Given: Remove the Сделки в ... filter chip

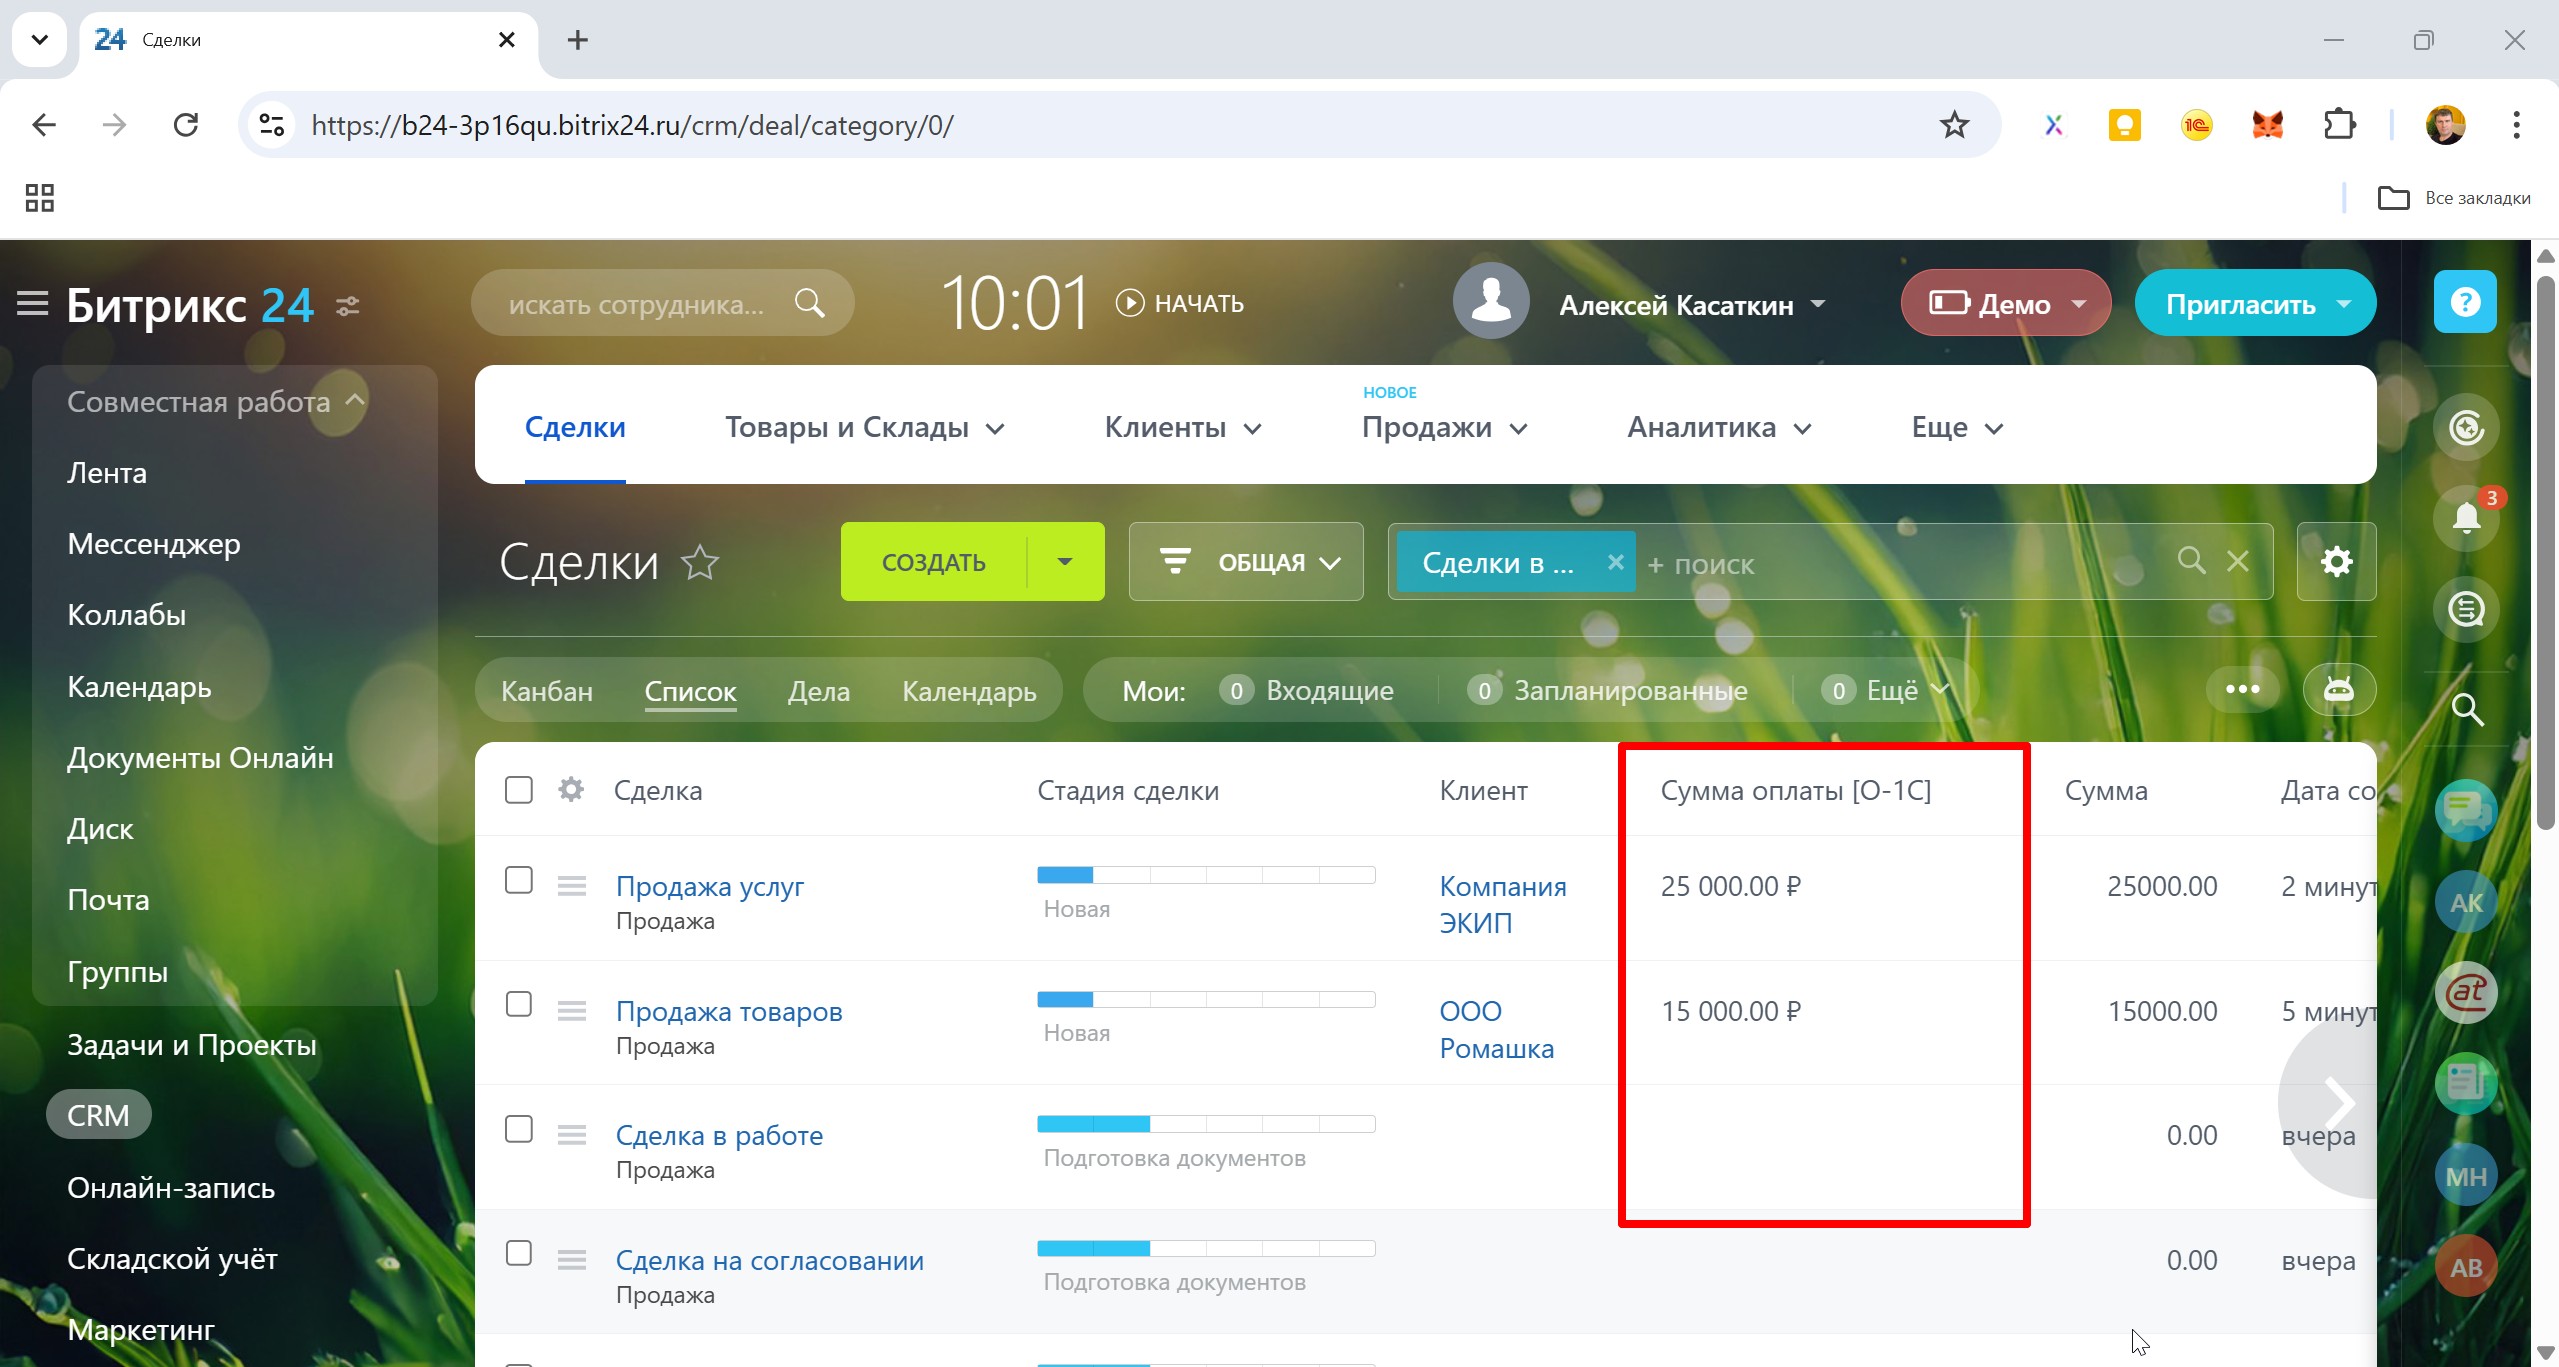Looking at the screenshot, I should [1615, 562].
